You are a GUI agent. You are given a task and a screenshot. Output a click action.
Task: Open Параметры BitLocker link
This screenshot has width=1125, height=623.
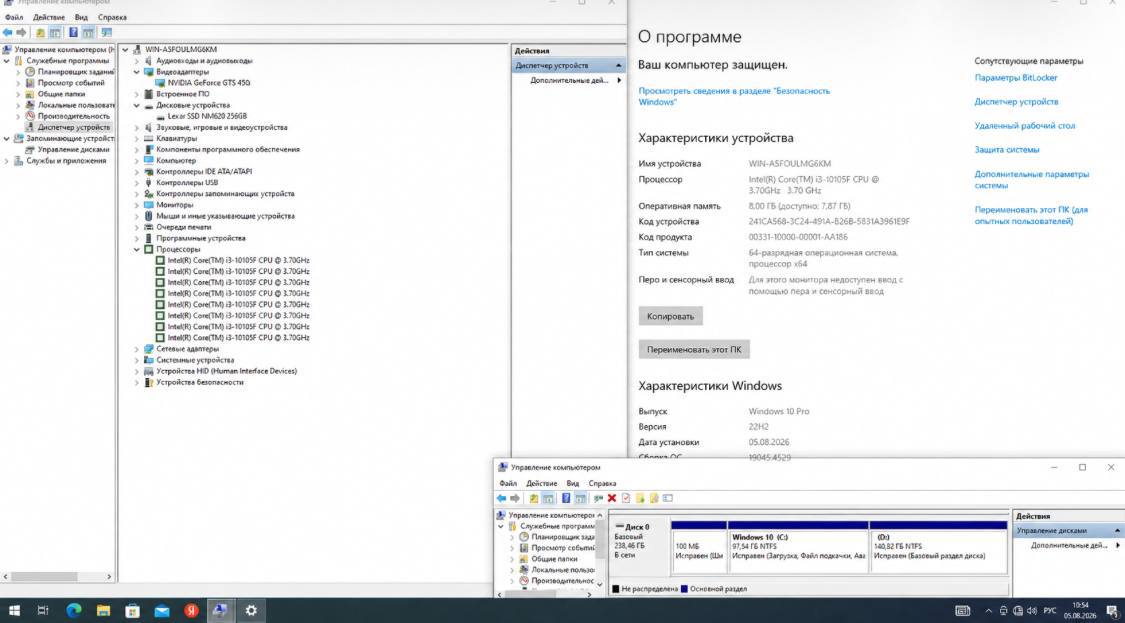[x=1016, y=78]
